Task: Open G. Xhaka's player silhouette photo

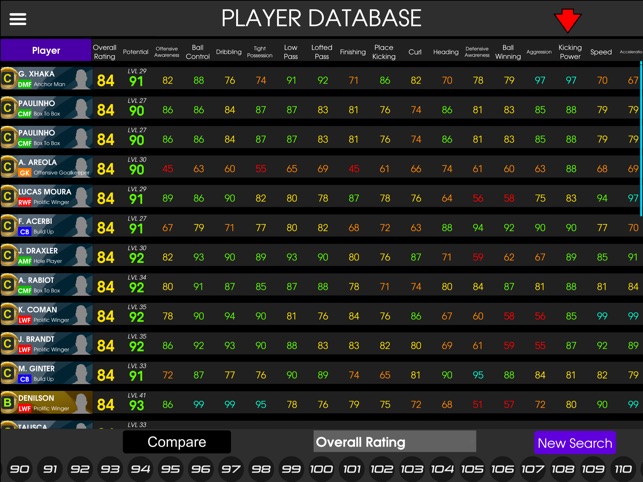Action: 81,79
